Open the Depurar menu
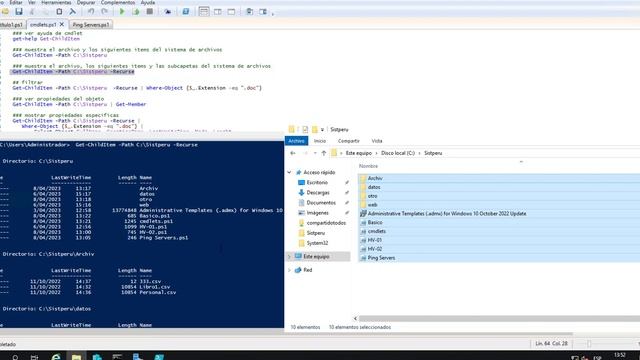640x360 pixels. point(86,2)
